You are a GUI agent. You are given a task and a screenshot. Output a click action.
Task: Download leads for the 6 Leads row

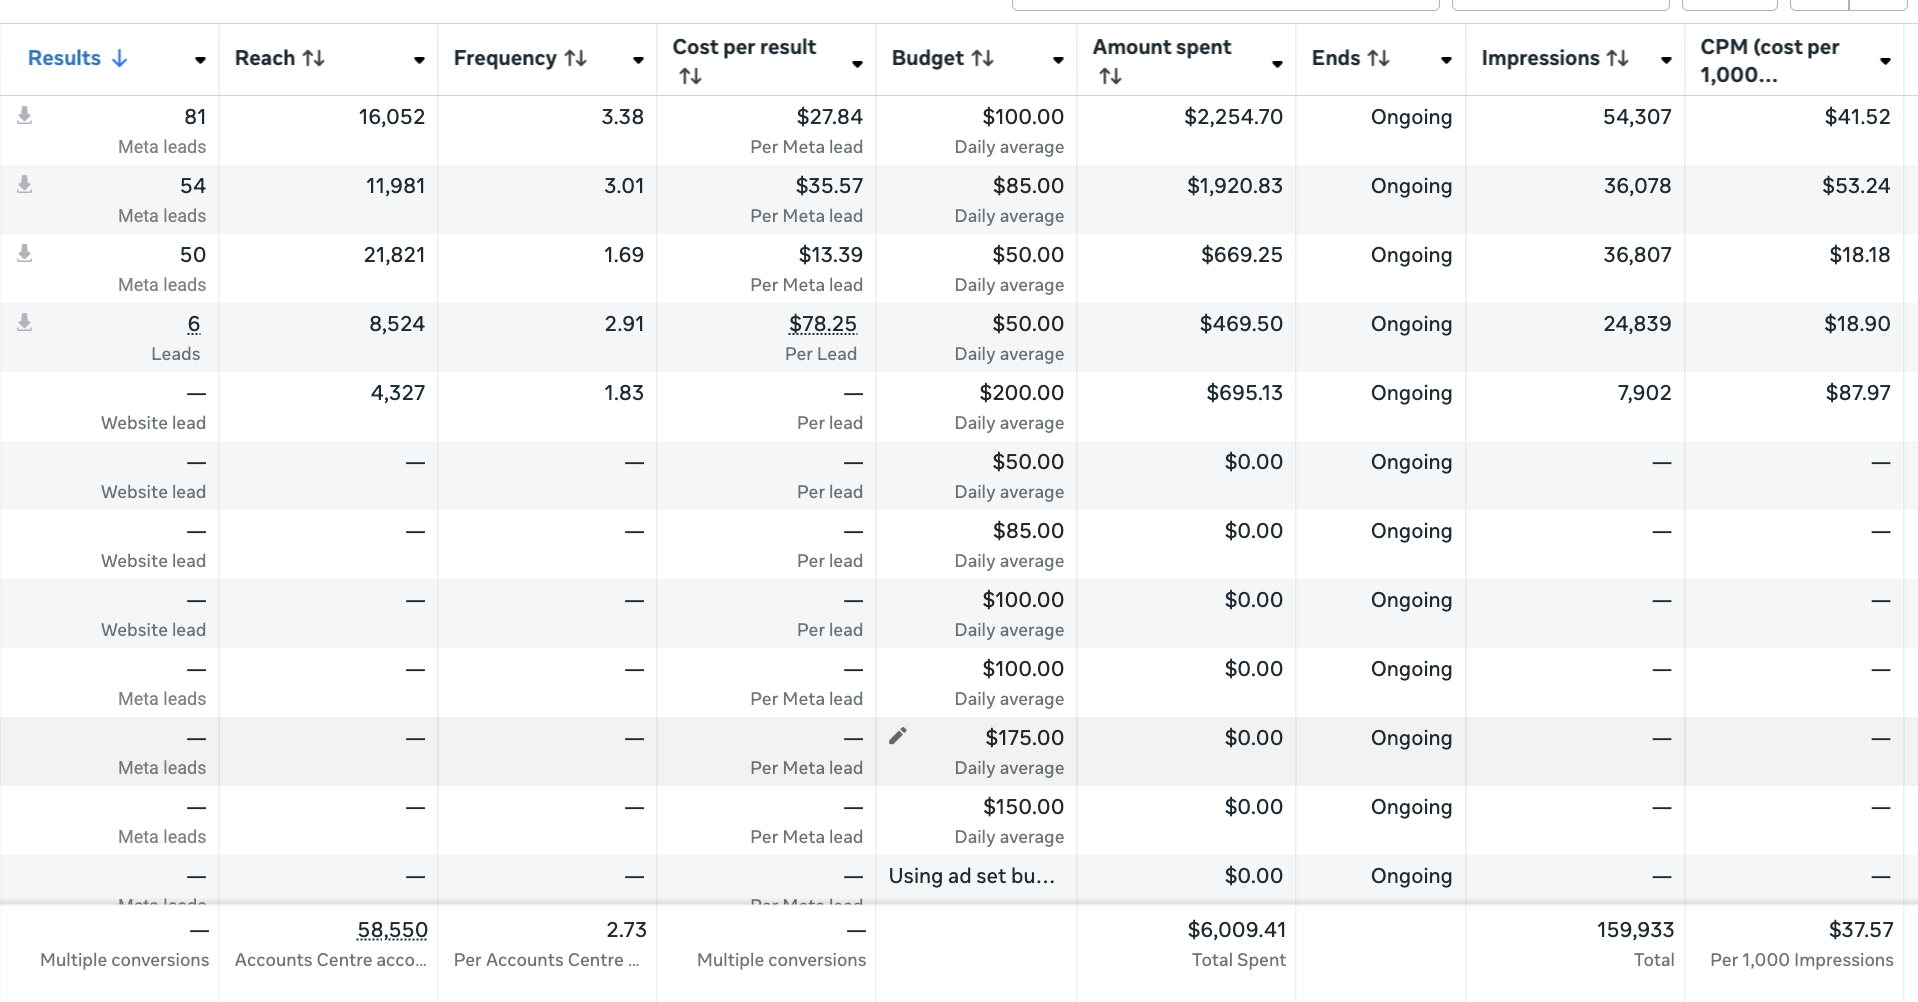tap(25, 323)
